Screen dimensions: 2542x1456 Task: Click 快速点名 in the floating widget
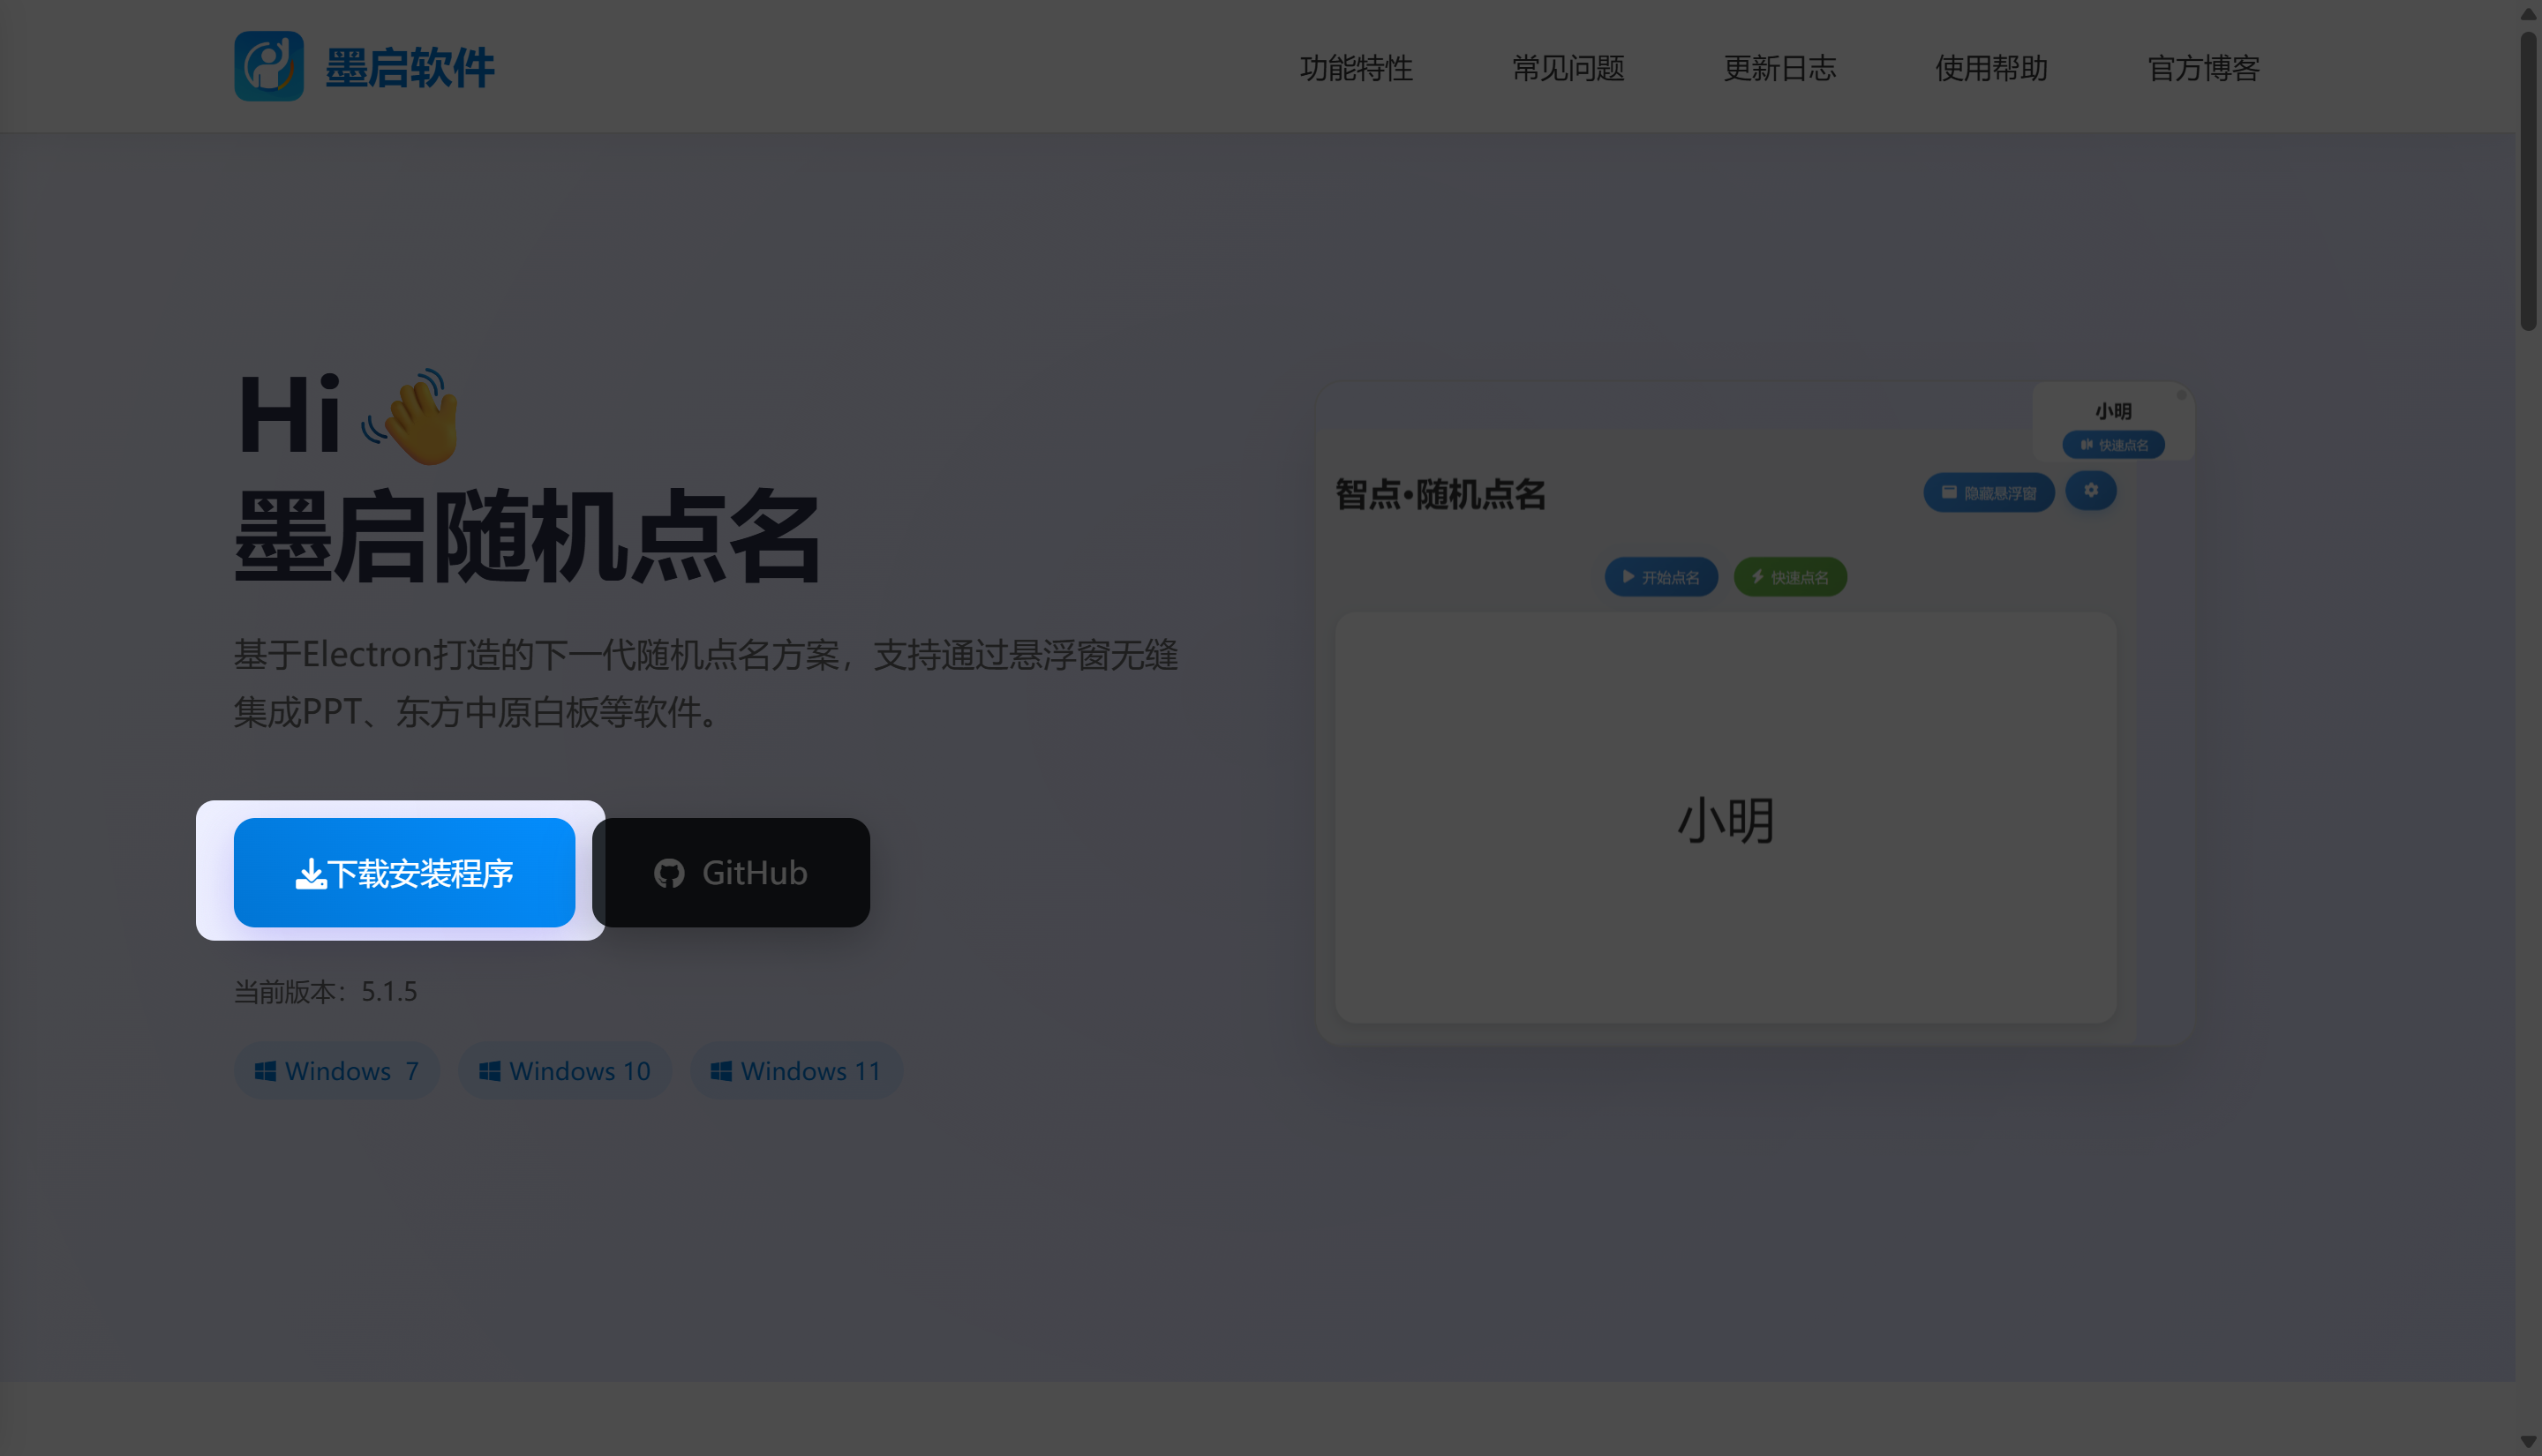[x=2113, y=445]
